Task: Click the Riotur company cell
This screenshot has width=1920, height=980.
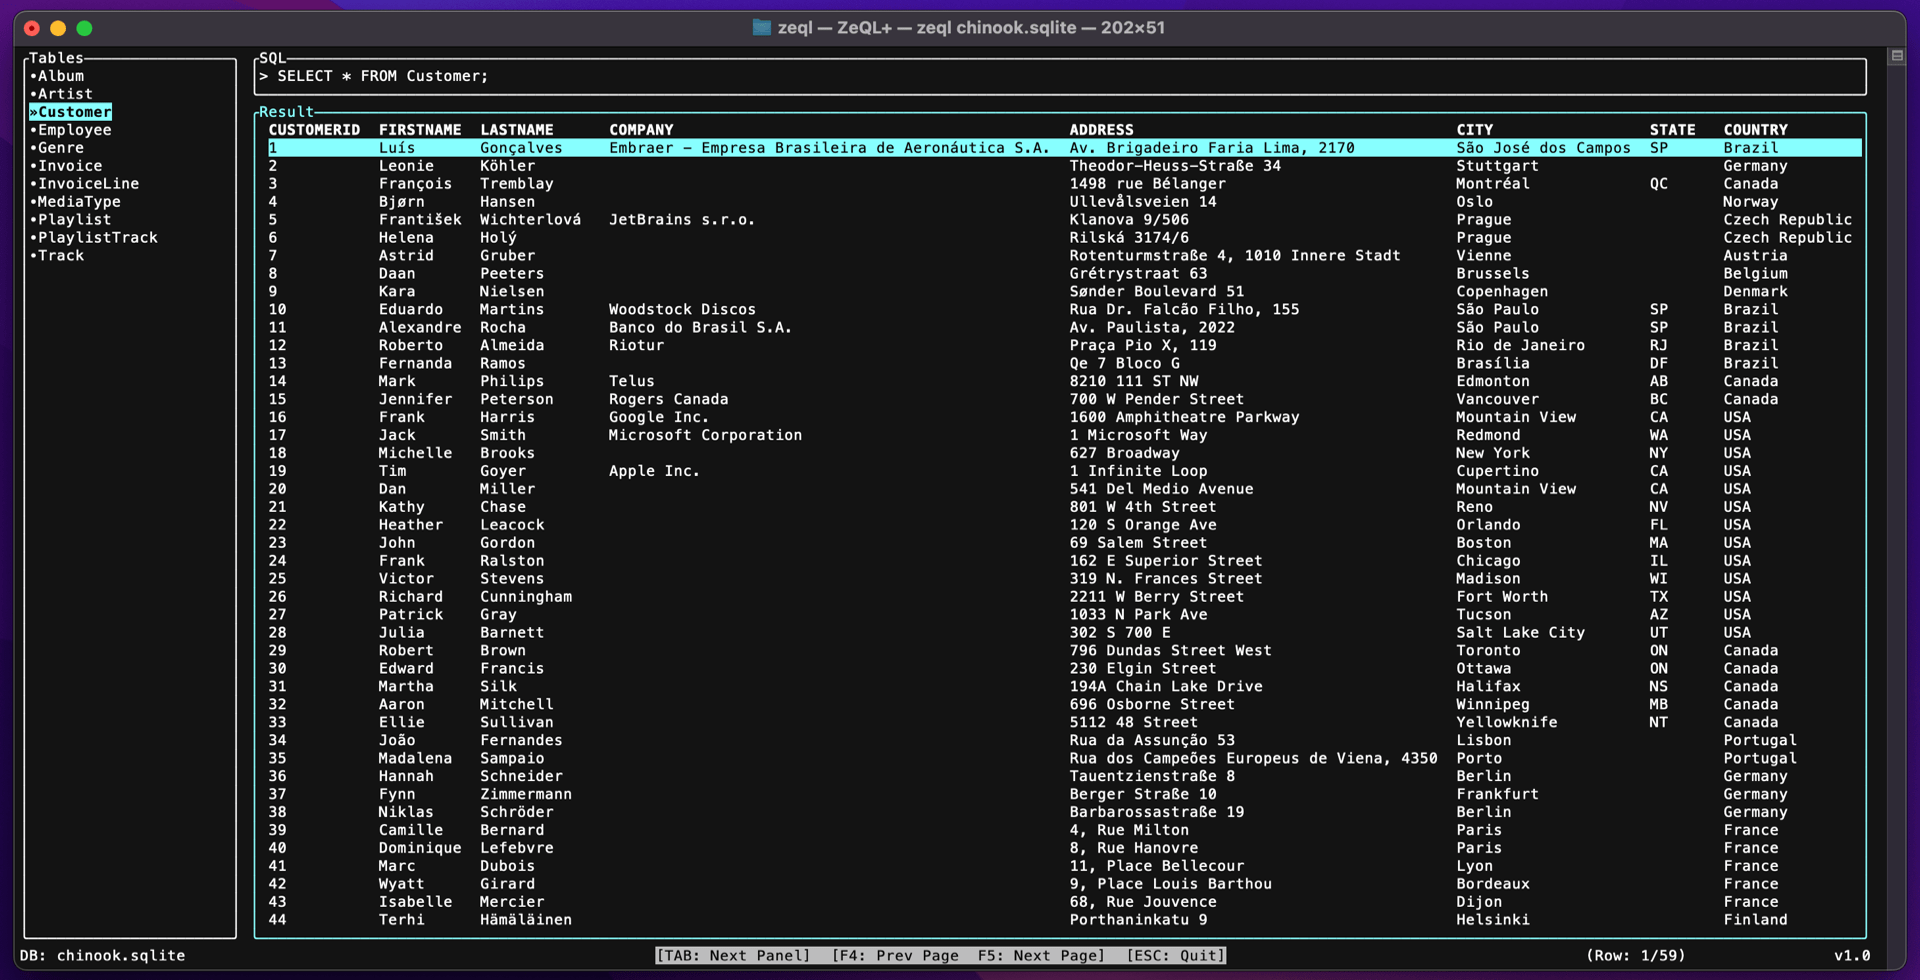Action: (636, 346)
